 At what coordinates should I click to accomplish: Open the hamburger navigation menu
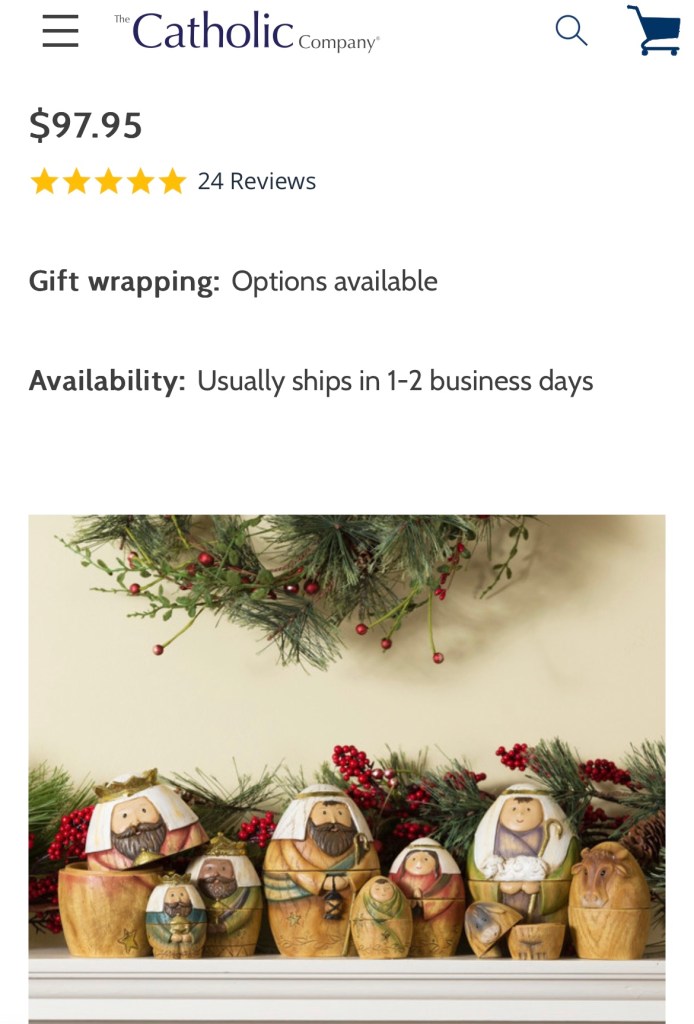coord(60,31)
